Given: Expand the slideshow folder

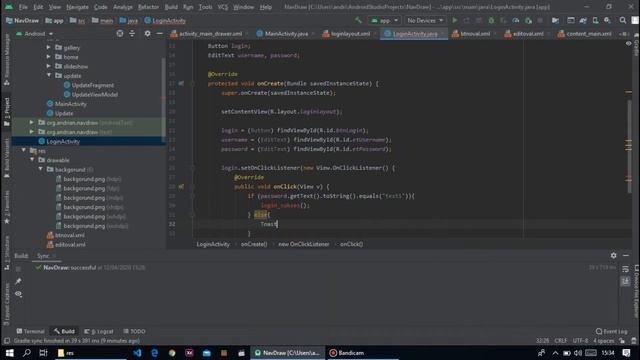Looking at the screenshot, I should click(49, 66).
